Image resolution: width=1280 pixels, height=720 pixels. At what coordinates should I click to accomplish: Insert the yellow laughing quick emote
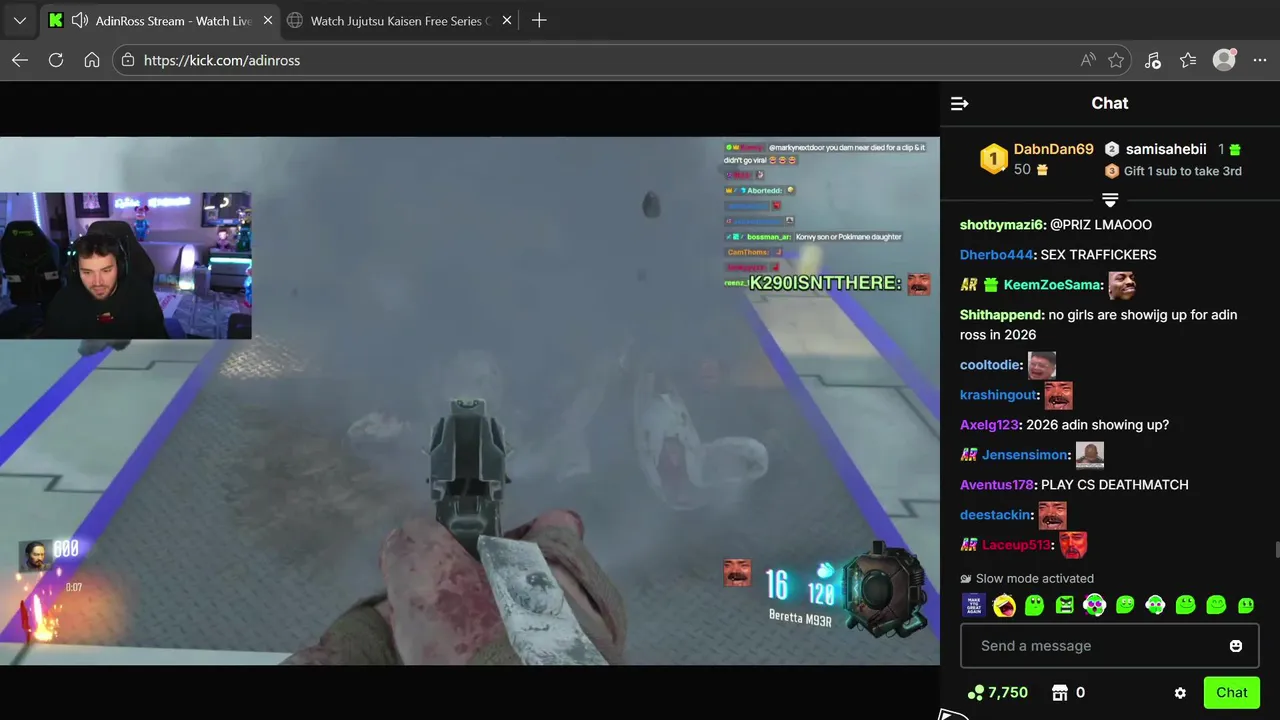point(1004,605)
